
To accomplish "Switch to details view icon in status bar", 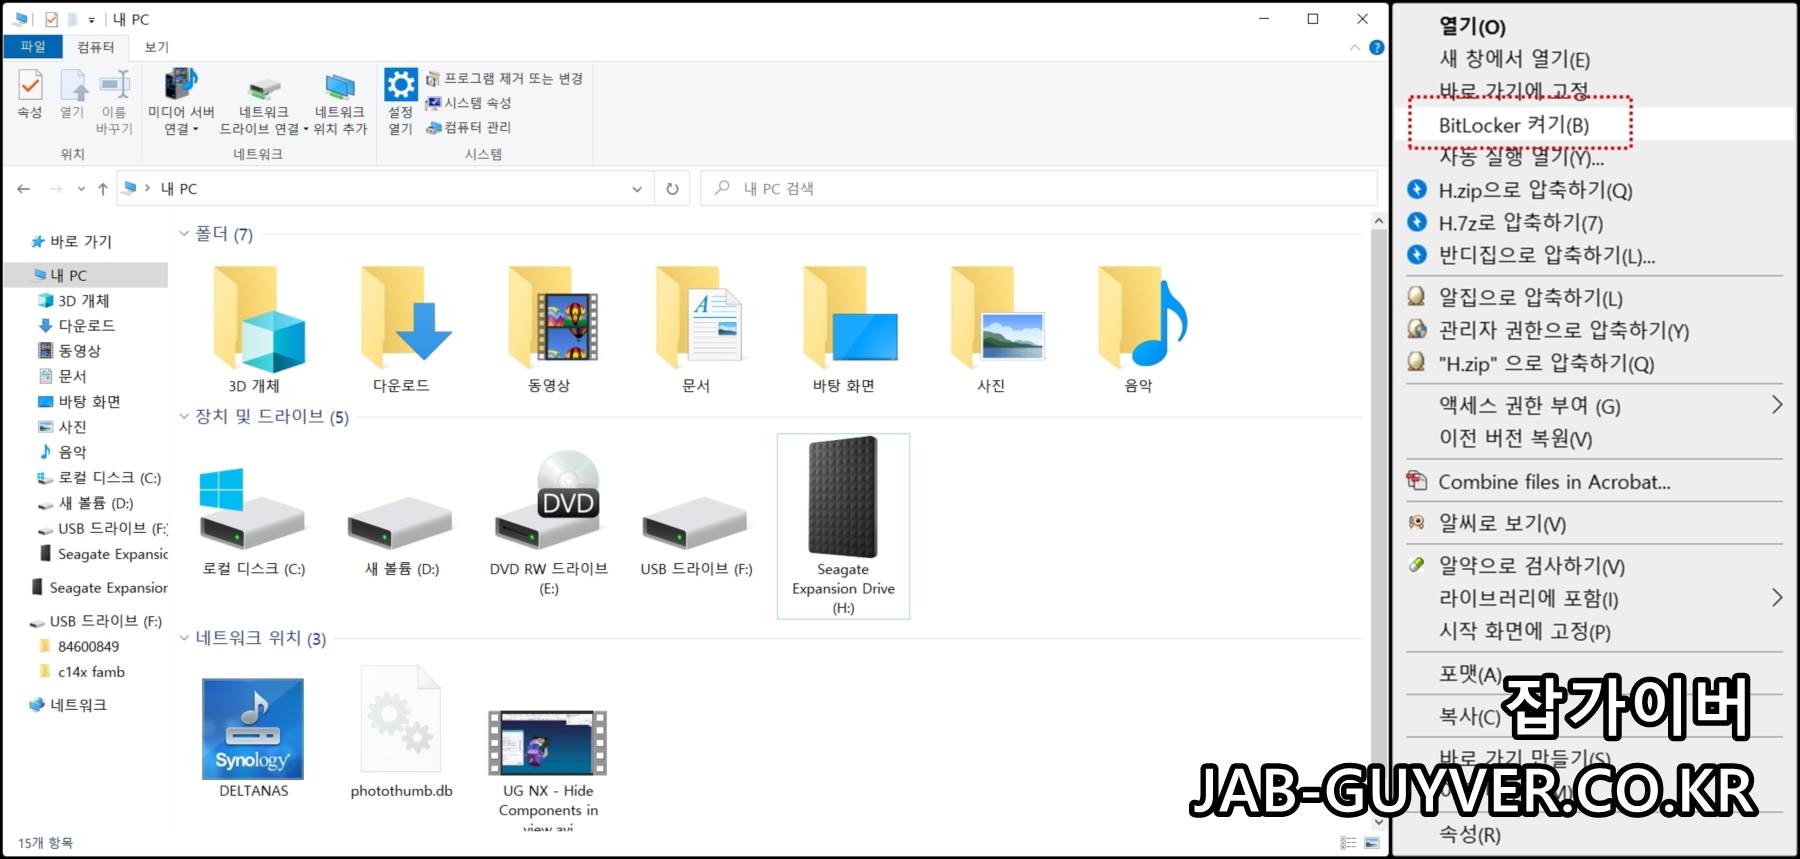I will click(x=1348, y=843).
